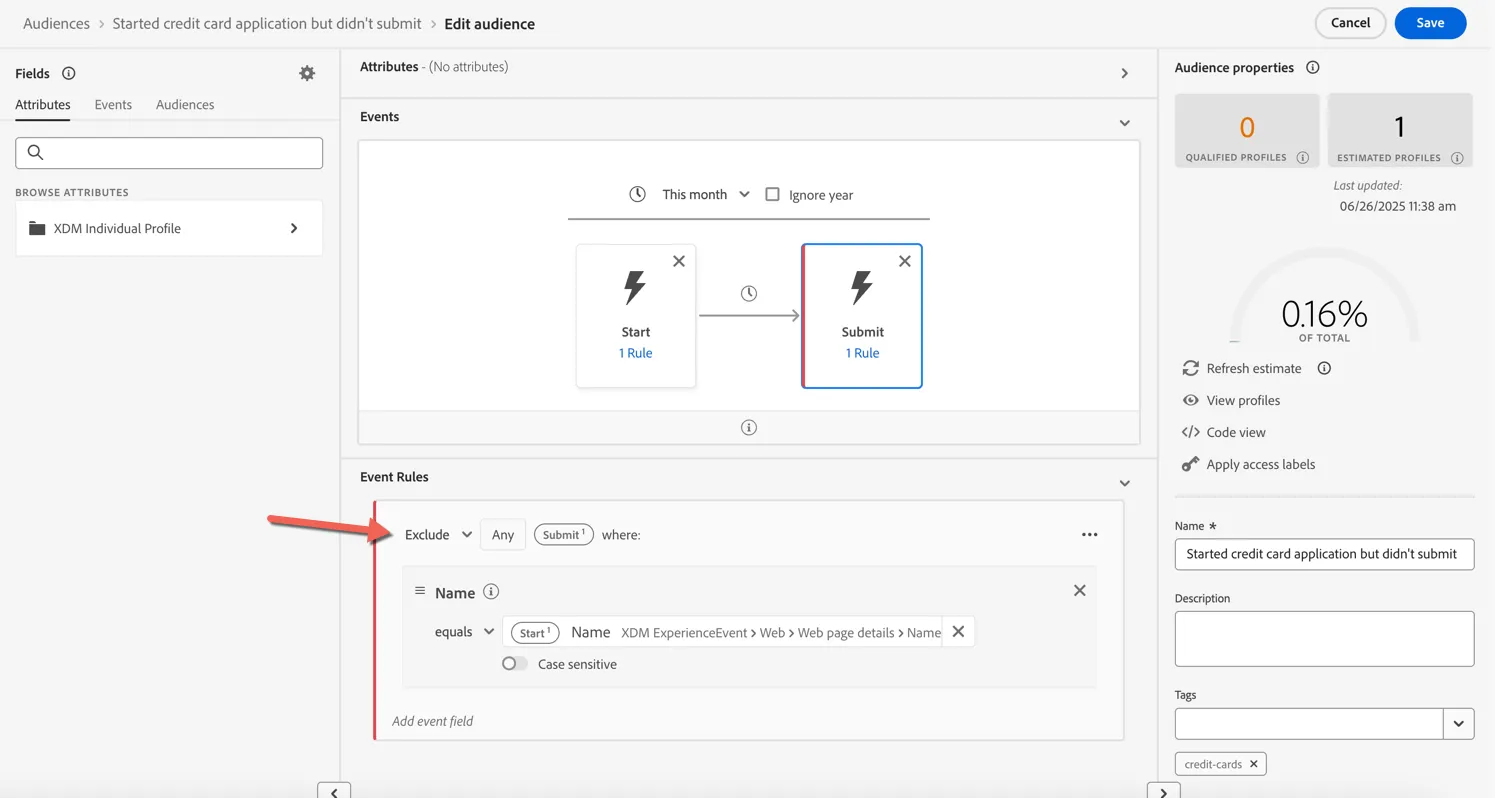Screen dimensions: 1495x798
Task: Open the 1 Rule link under Start
Action: click(635, 353)
